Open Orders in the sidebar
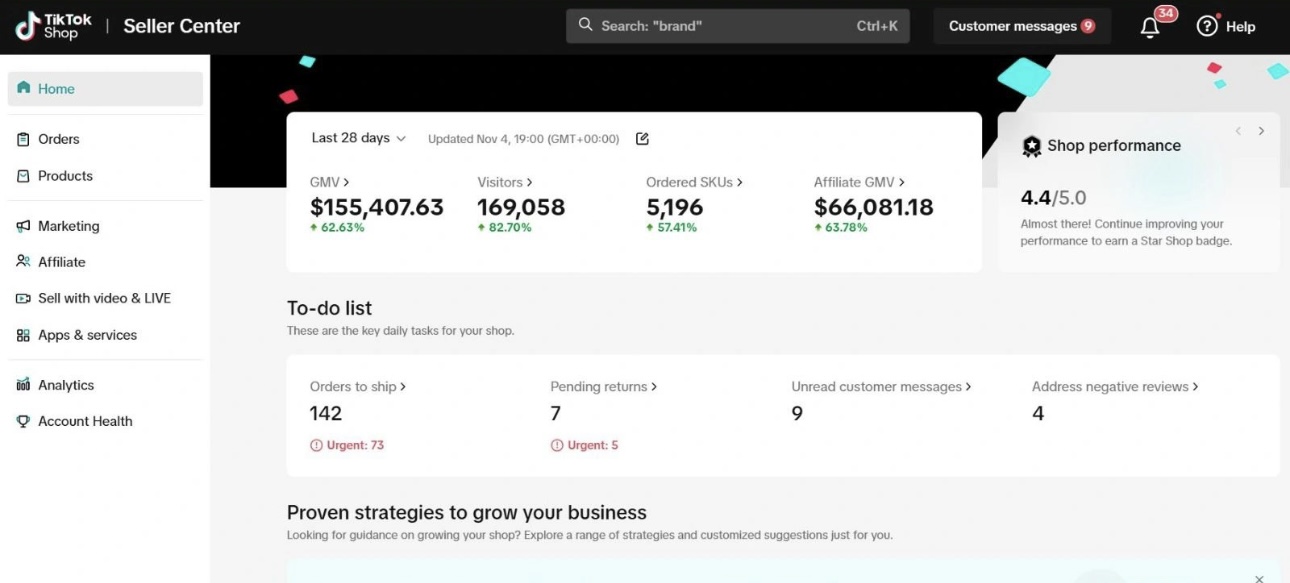1290x583 pixels. [58, 139]
